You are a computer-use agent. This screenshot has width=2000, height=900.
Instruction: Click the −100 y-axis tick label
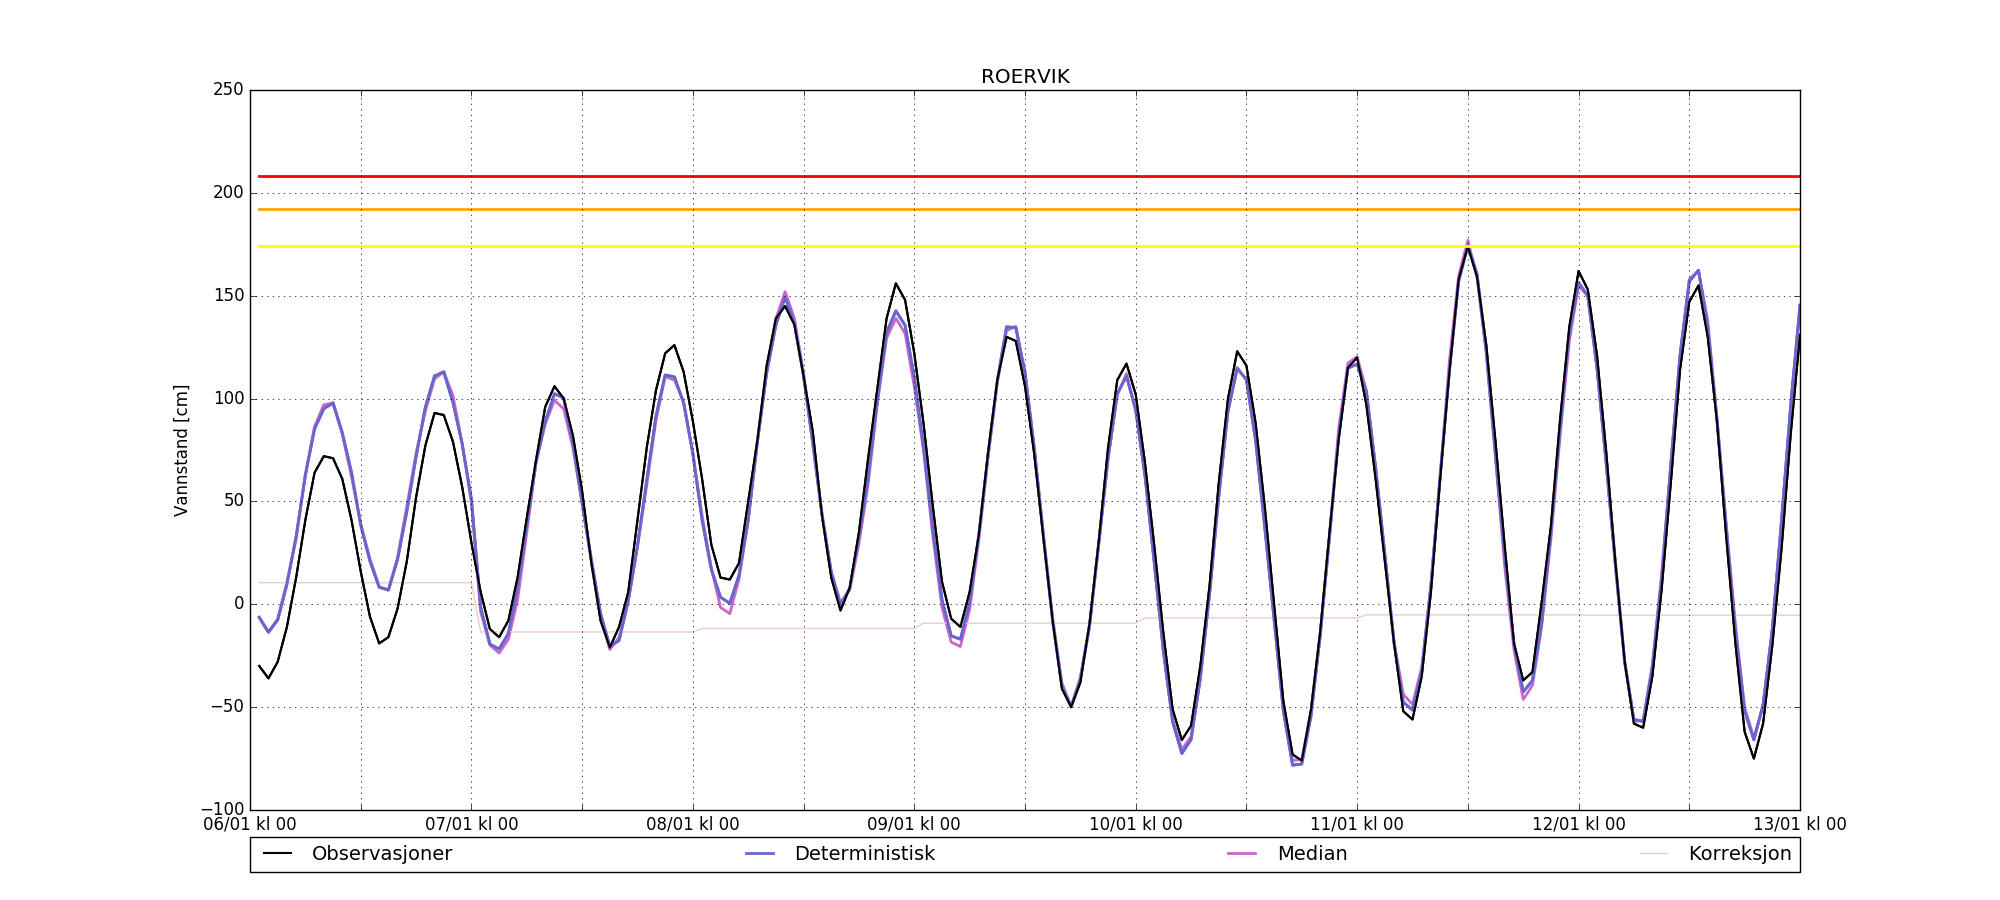pyautogui.click(x=222, y=809)
